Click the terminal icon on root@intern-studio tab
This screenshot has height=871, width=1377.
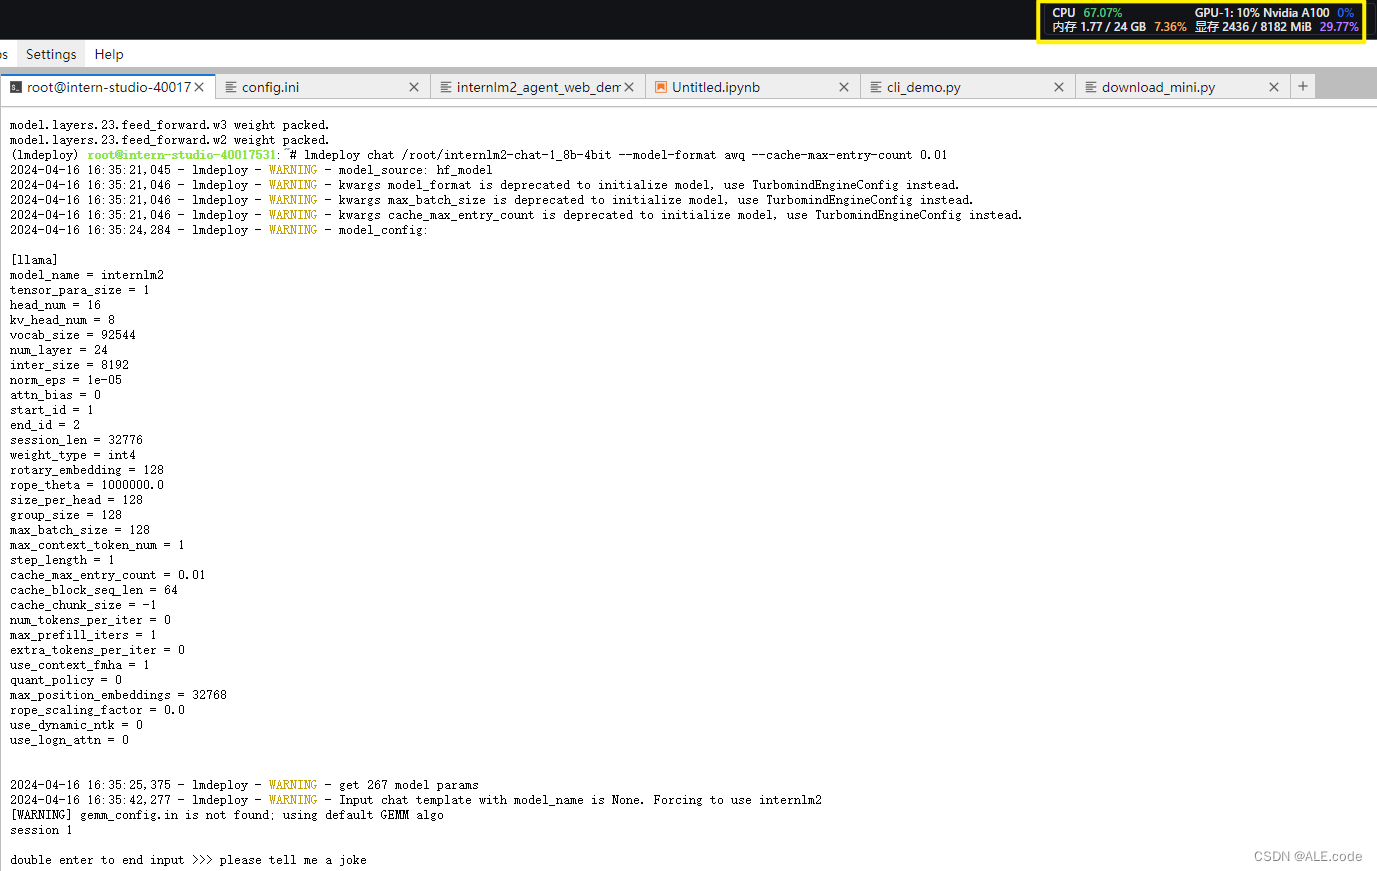14,87
